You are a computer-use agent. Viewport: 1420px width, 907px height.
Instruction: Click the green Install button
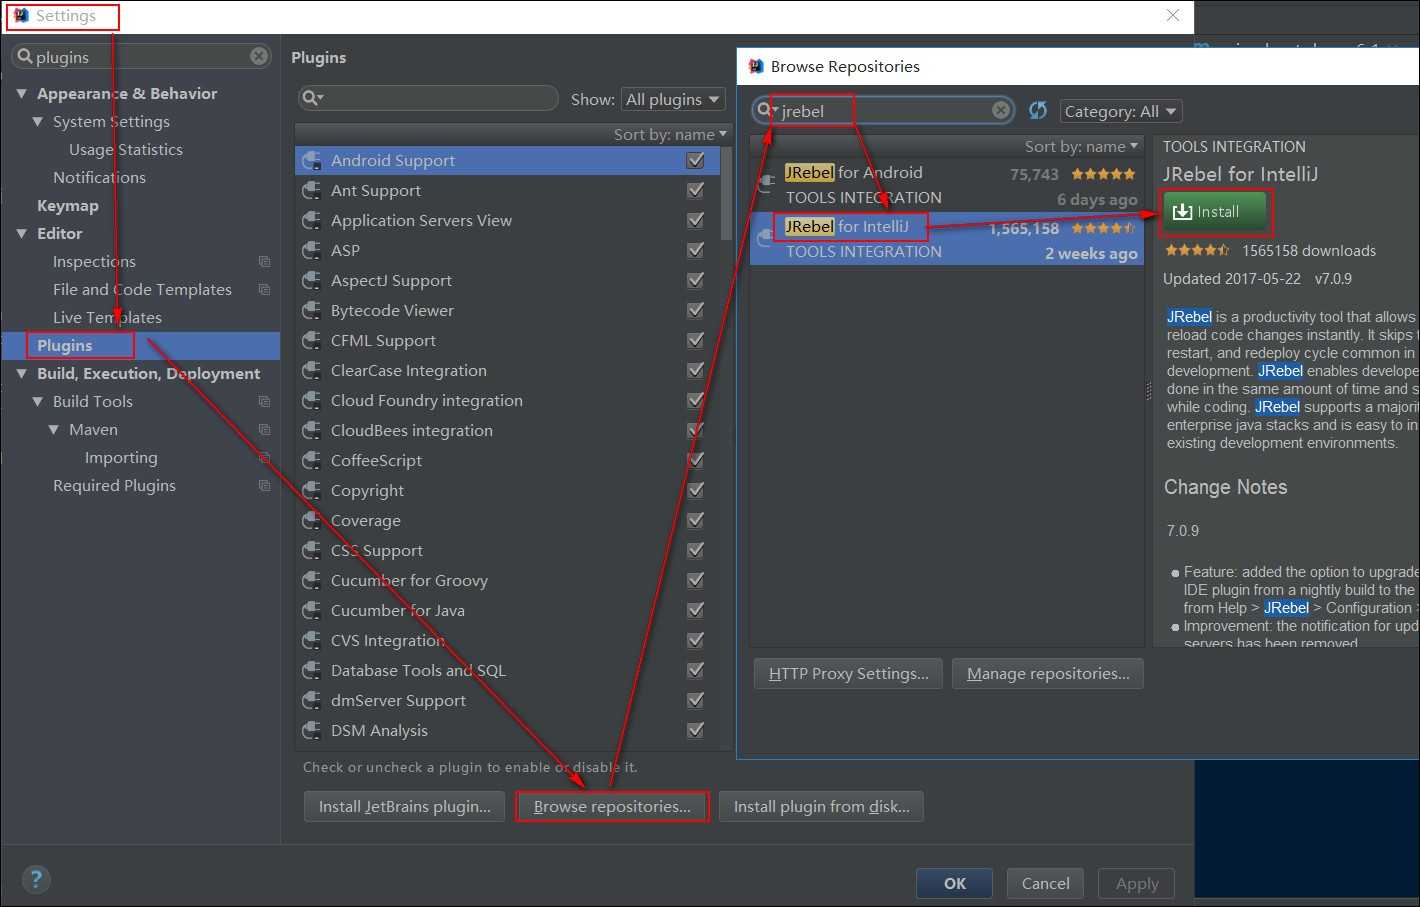click(1215, 212)
